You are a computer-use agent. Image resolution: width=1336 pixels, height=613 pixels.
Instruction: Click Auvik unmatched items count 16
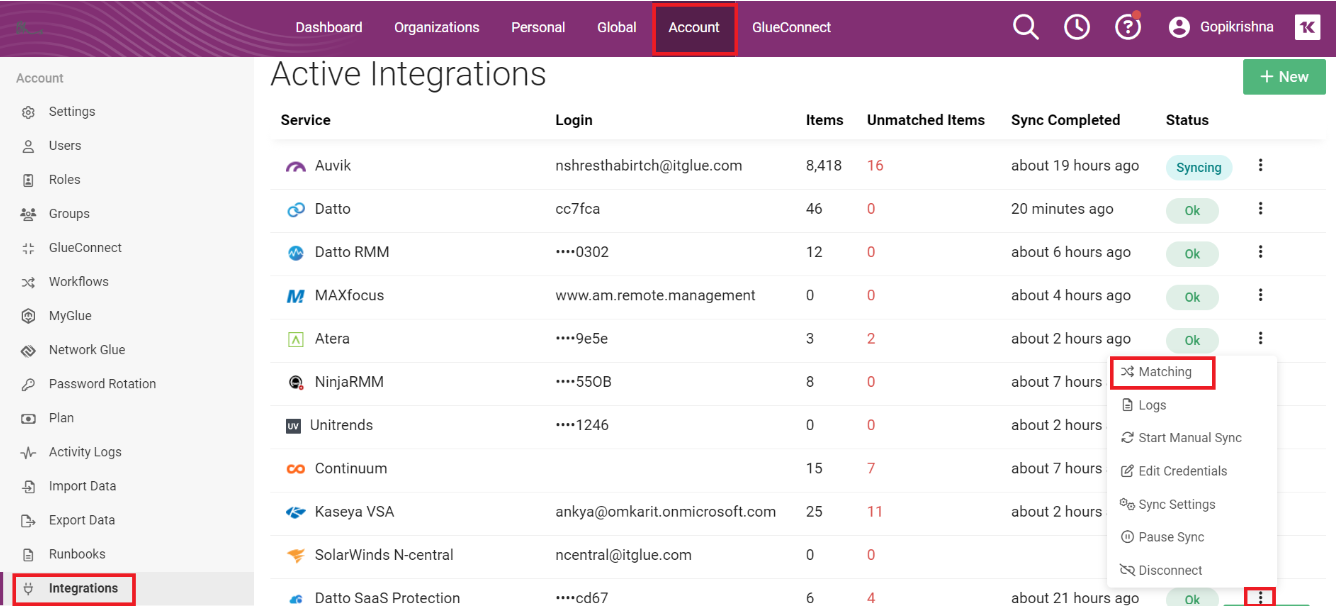875,166
